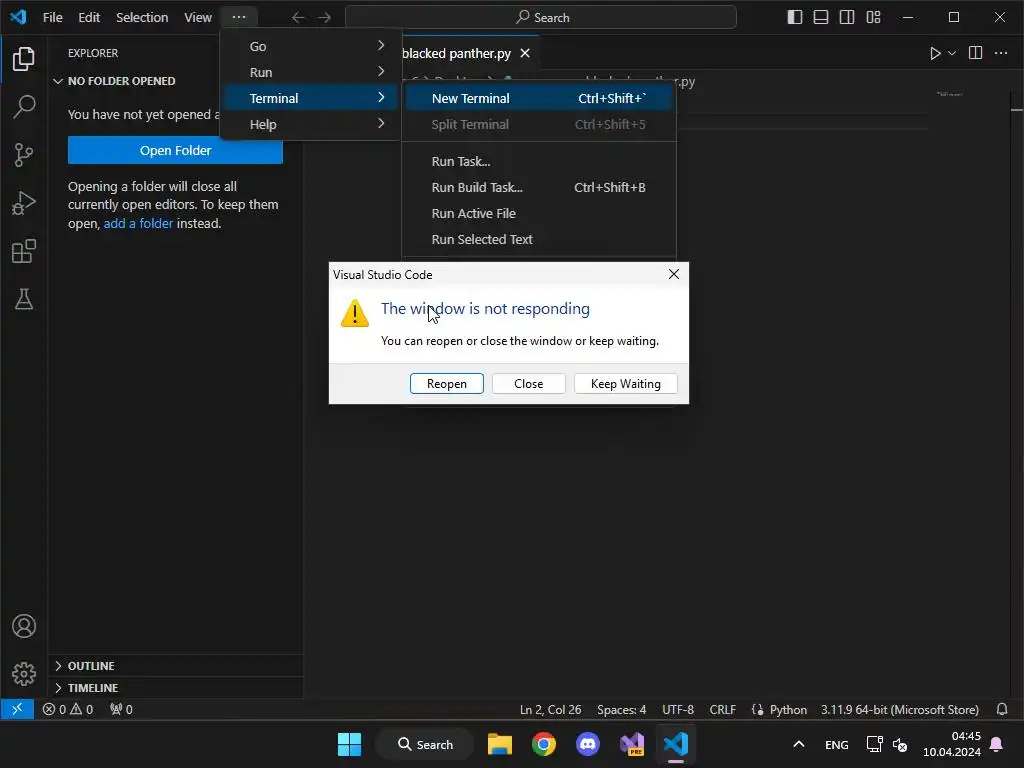Expand the TIMELINE section
This screenshot has width=1024, height=768.
175,688
